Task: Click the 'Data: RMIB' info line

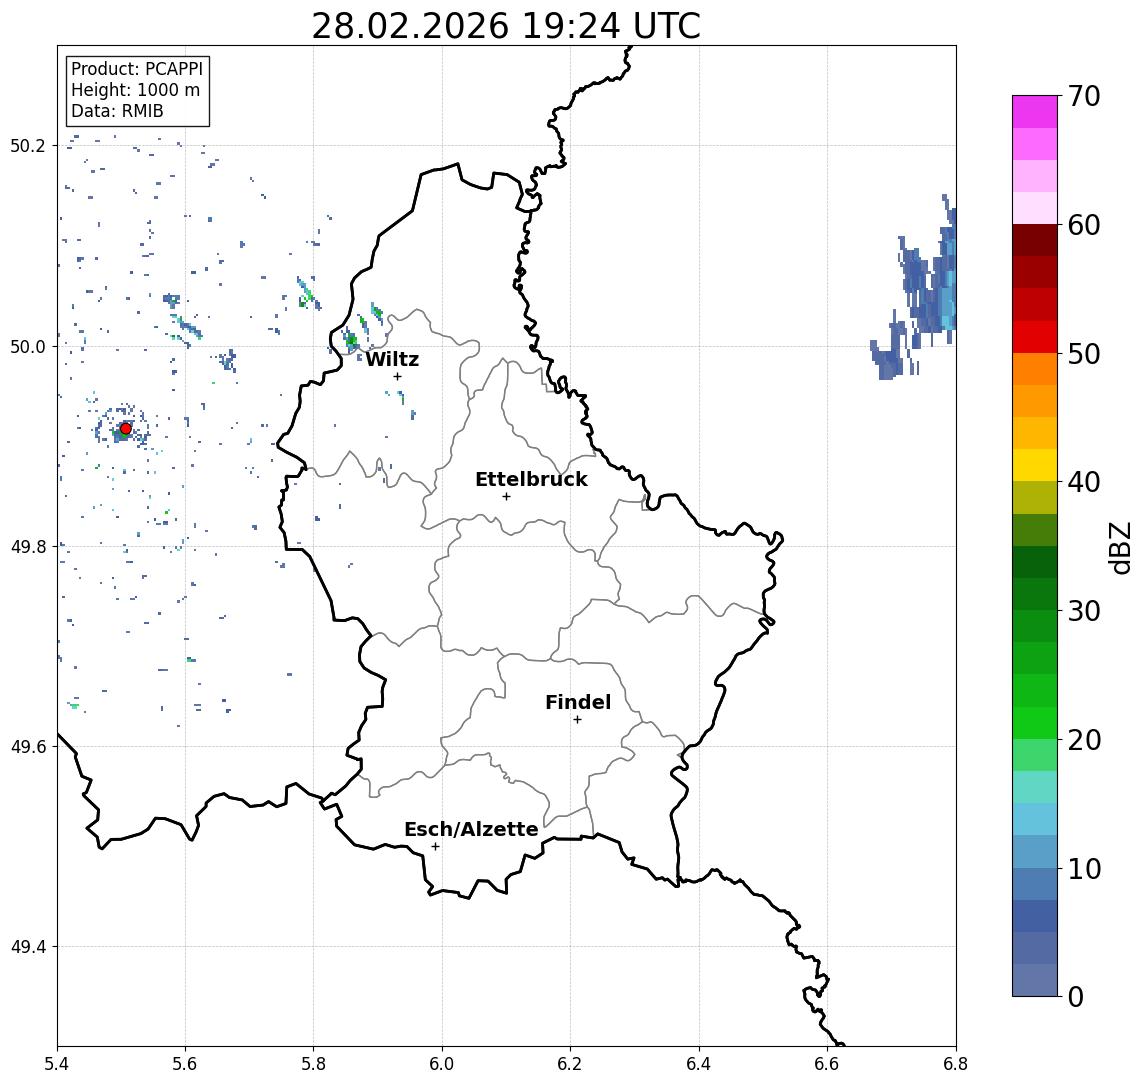Action: tap(117, 111)
